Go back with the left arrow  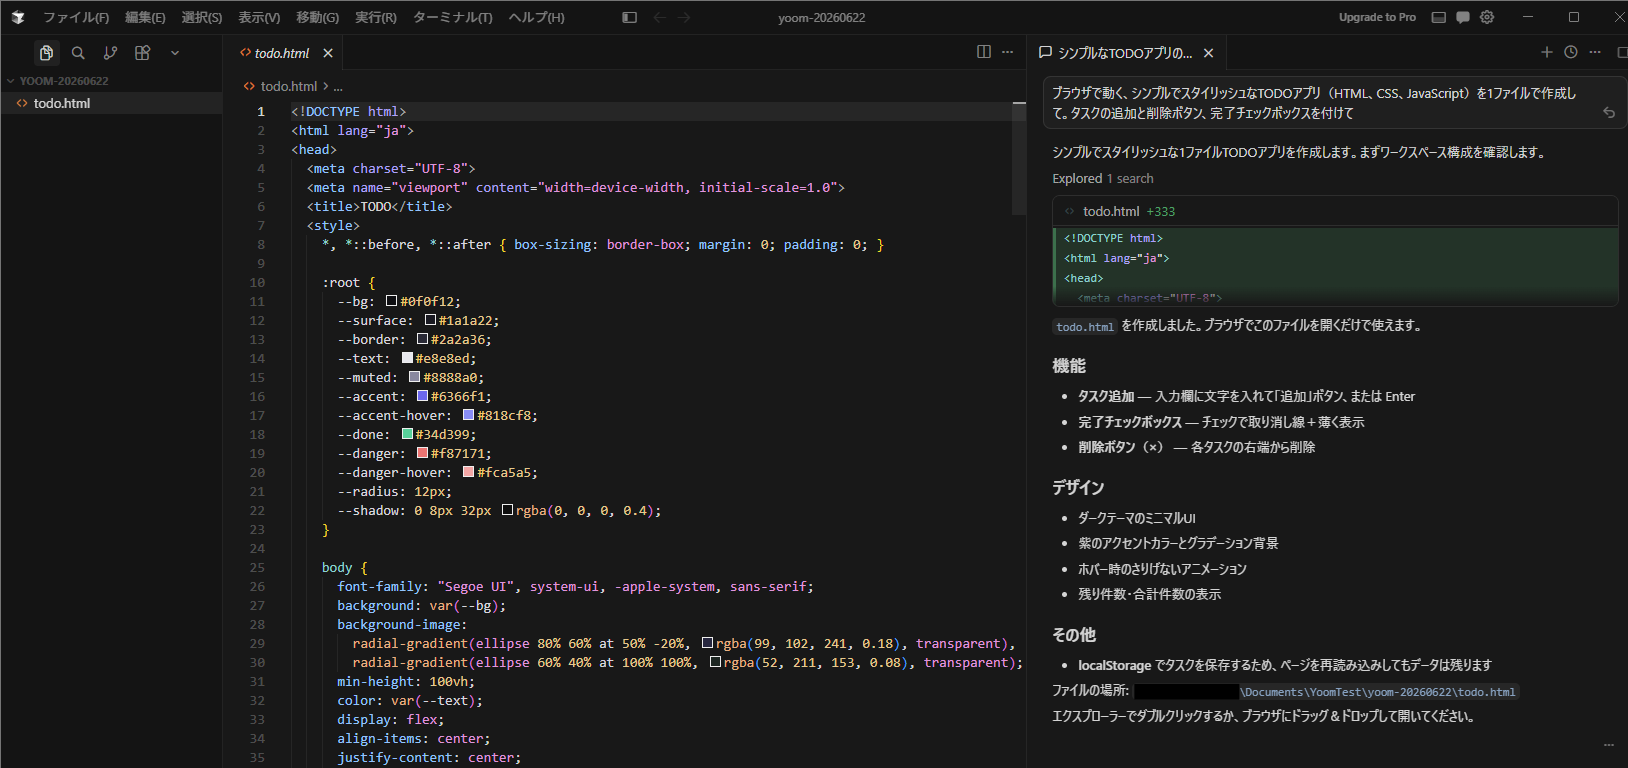659,17
